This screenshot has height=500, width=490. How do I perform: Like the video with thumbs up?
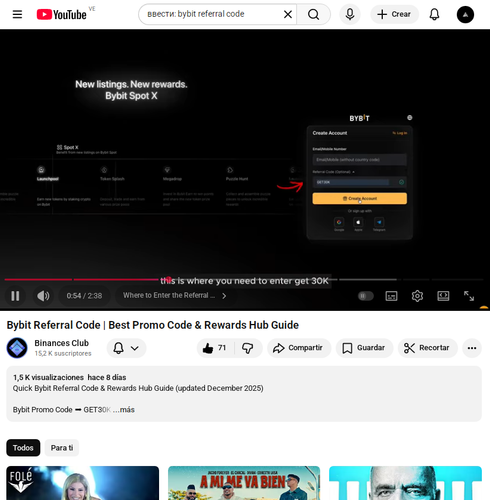coord(215,348)
